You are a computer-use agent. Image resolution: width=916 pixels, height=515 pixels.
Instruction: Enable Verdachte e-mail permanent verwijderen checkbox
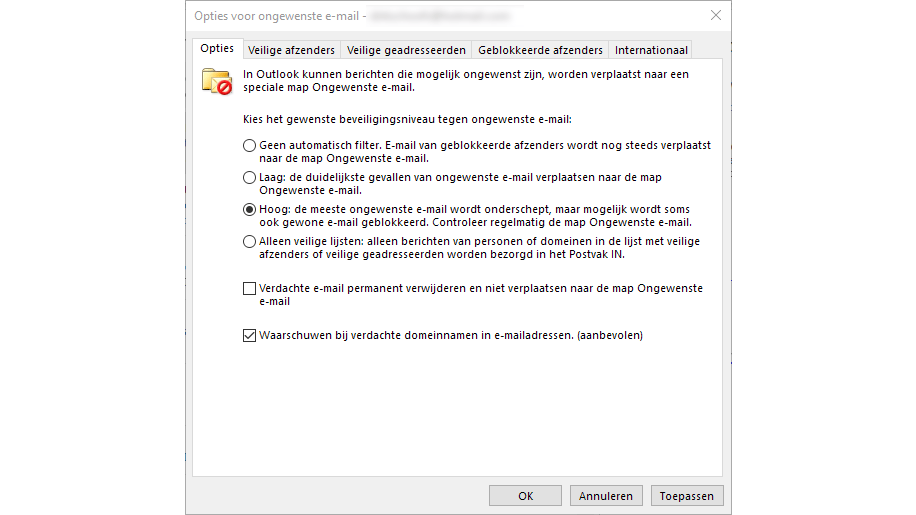(x=249, y=289)
